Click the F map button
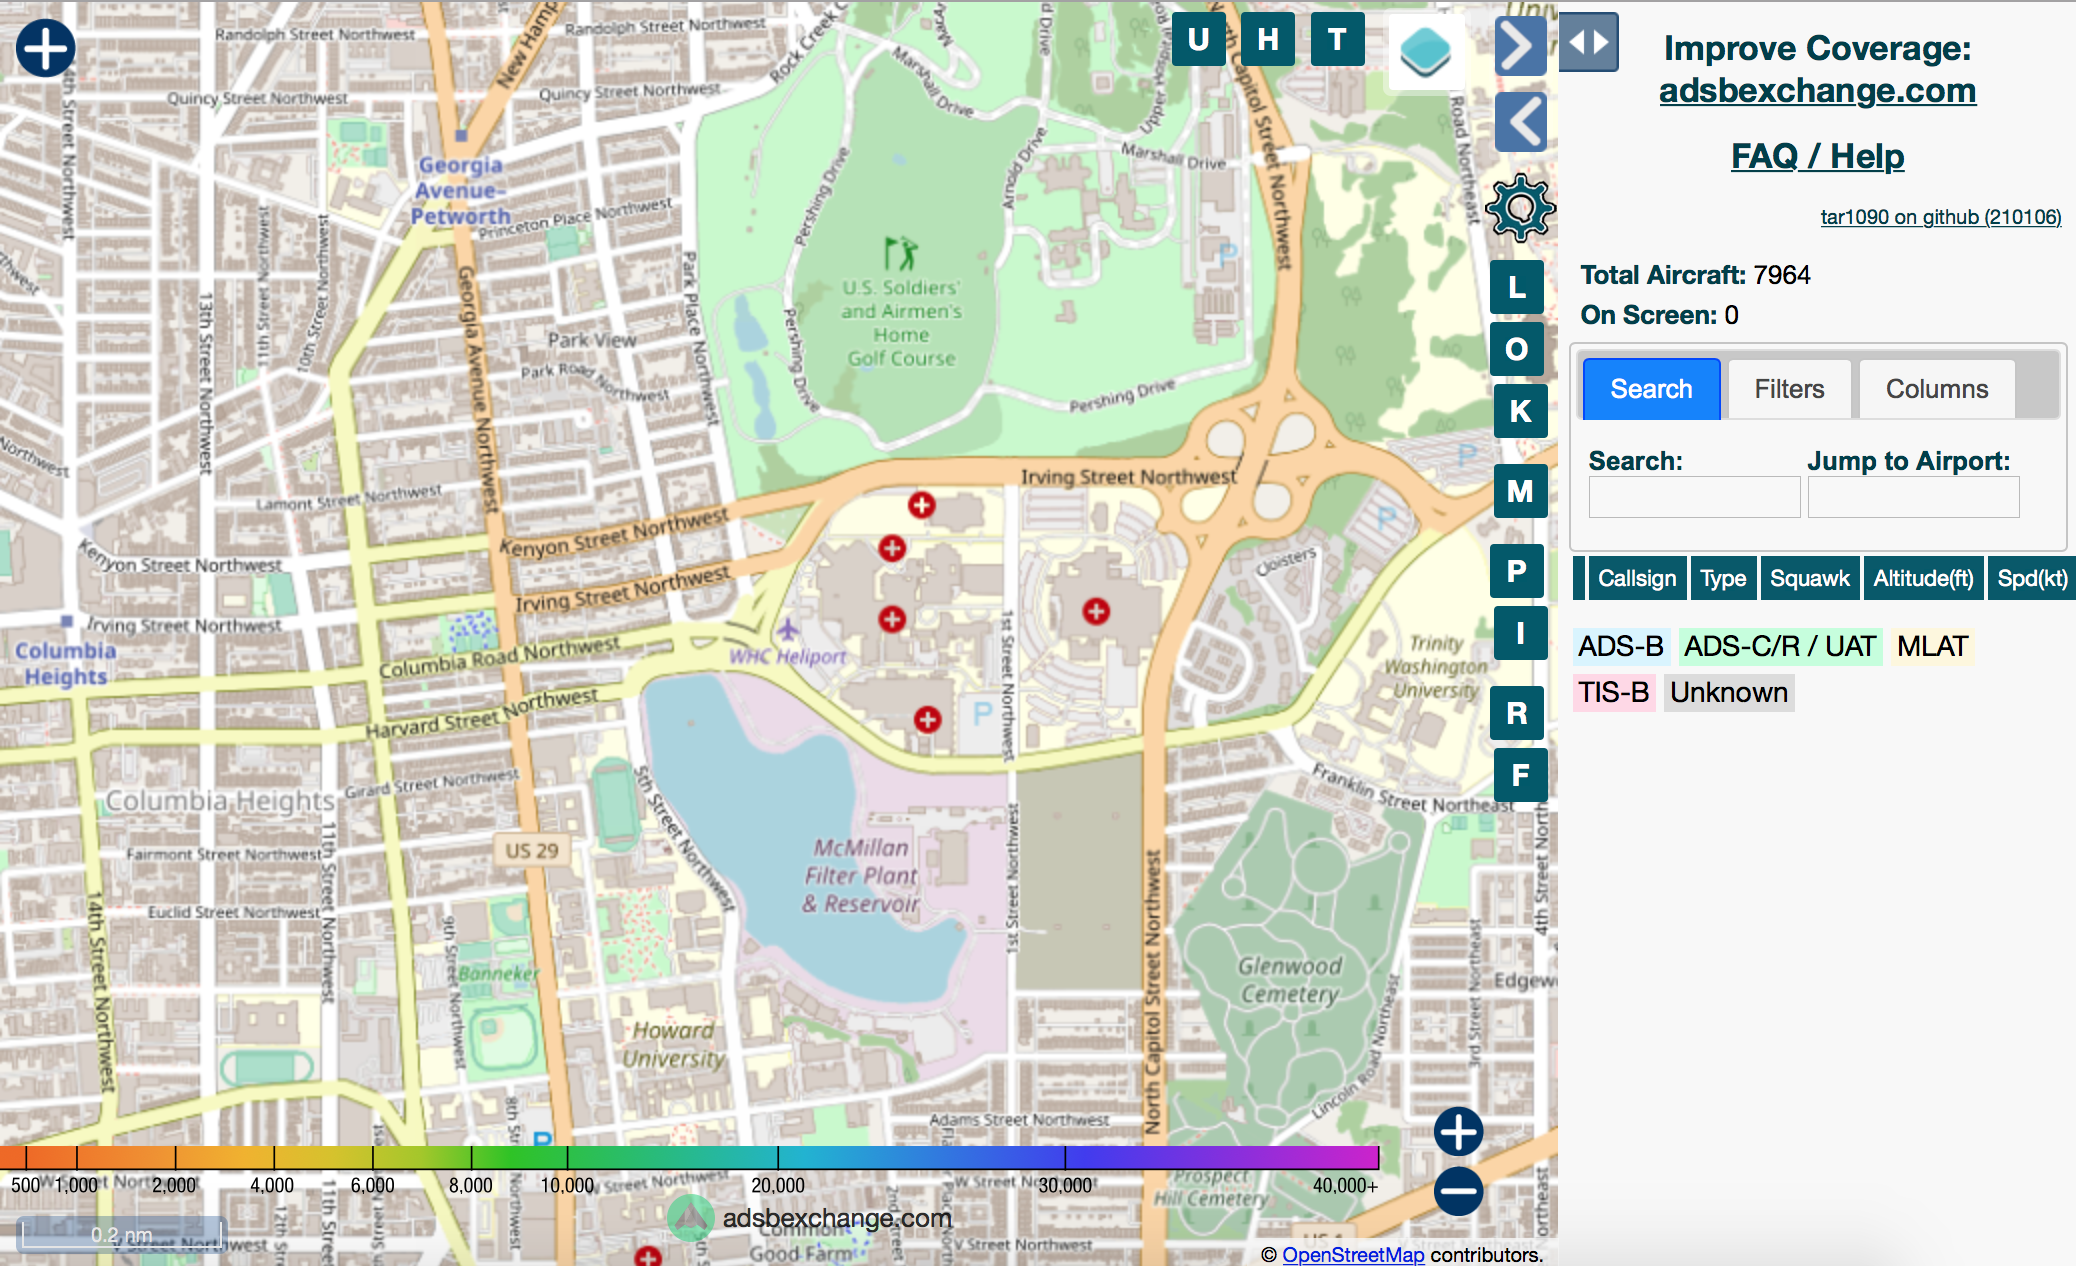Image resolution: width=2076 pixels, height=1266 pixels. [x=1520, y=775]
